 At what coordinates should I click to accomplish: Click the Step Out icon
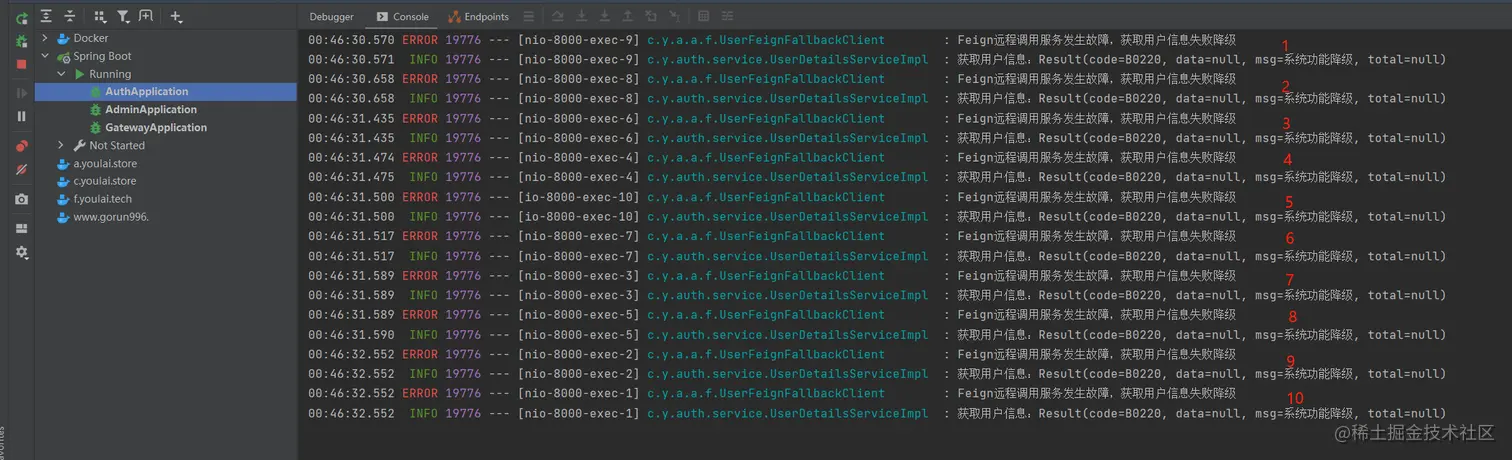click(x=627, y=17)
